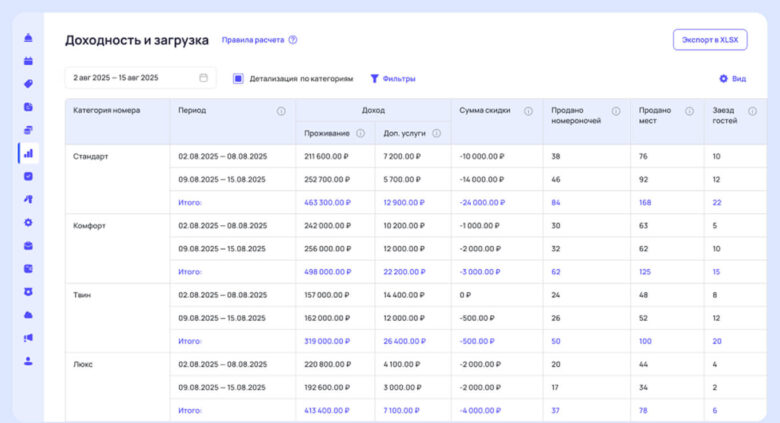Screen dimensions: 780x423
Task: Click sold places total 125
Action: pos(645,272)
